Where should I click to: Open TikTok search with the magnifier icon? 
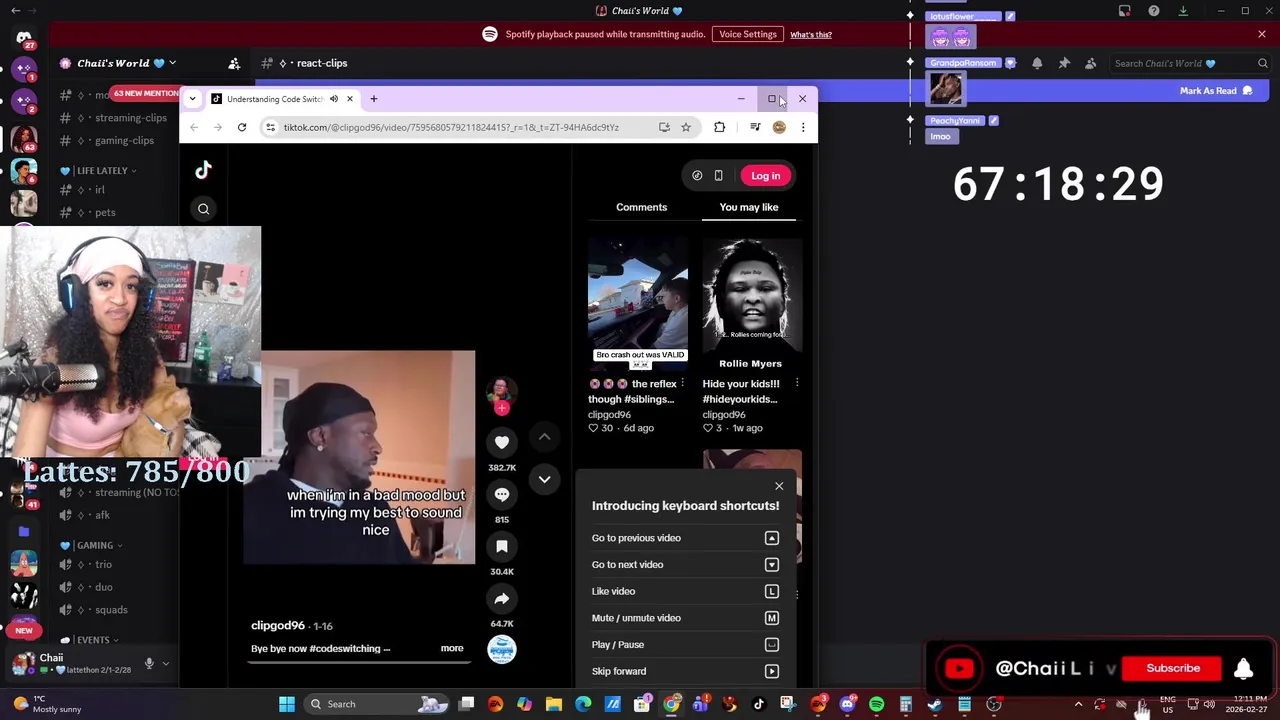point(203,209)
